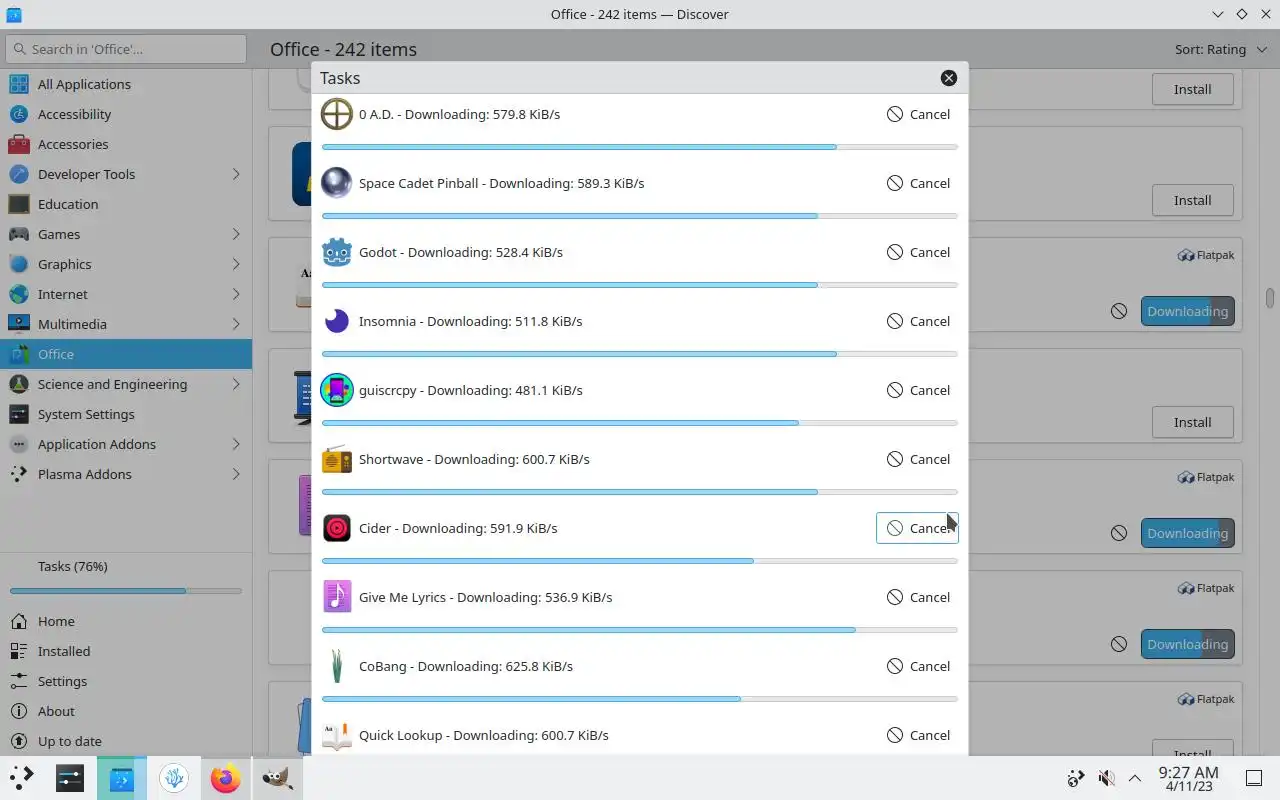This screenshot has width=1280, height=800.
Task: Cancel the Insomnia download
Action: 918,321
